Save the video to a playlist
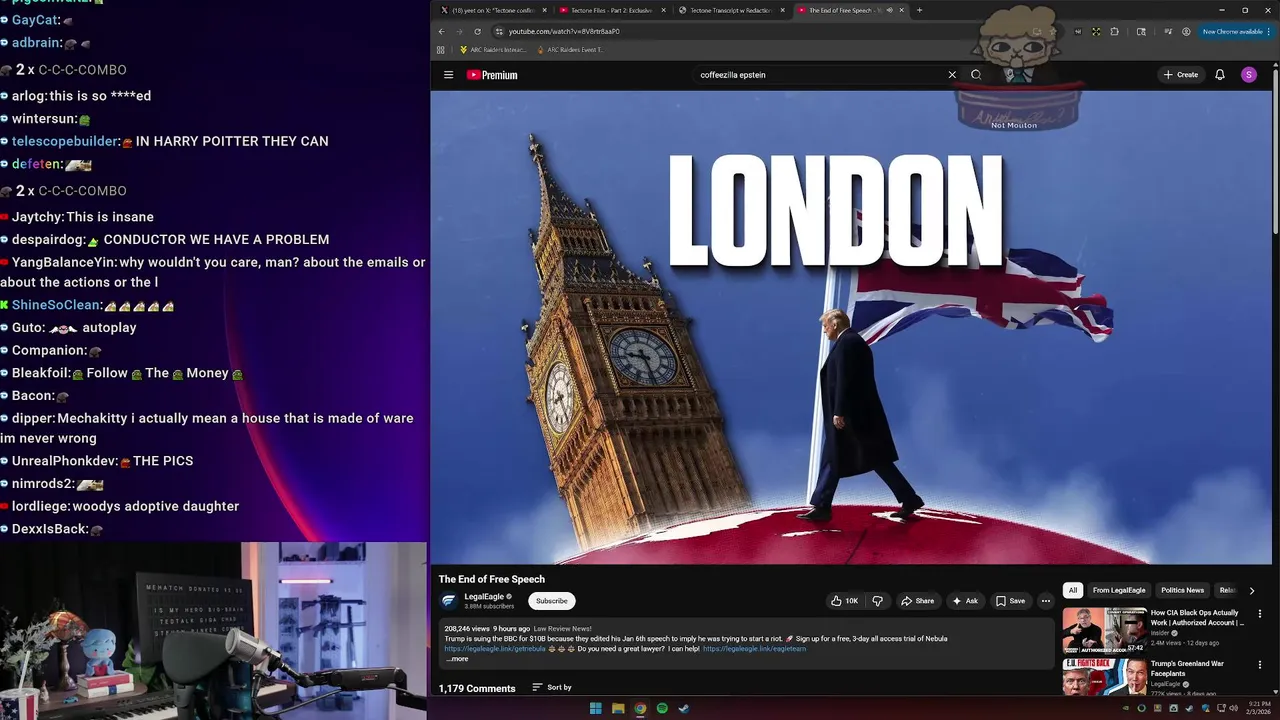 pos(1010,601)
